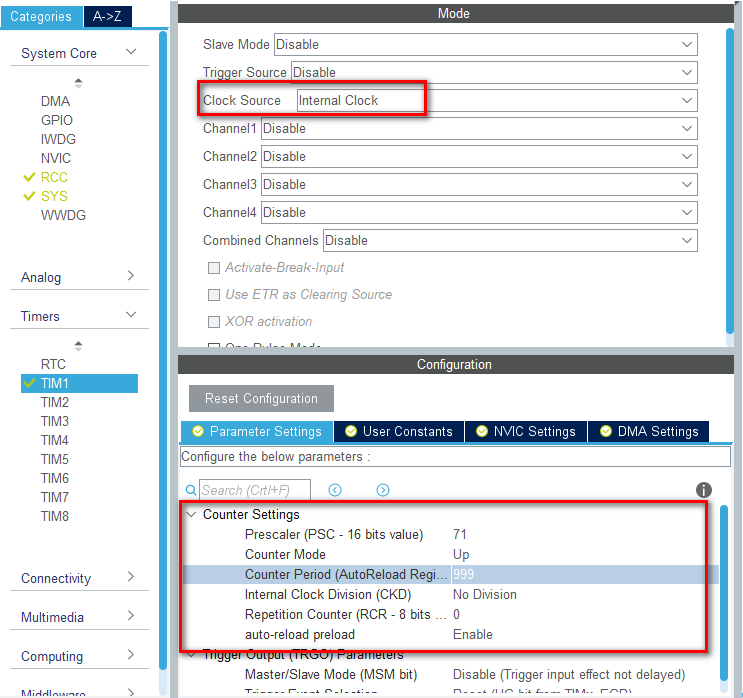The height and width of the screenshot is (698, 743).
Task: Select TIM6 in Timers list
Action: click(55, 478)
